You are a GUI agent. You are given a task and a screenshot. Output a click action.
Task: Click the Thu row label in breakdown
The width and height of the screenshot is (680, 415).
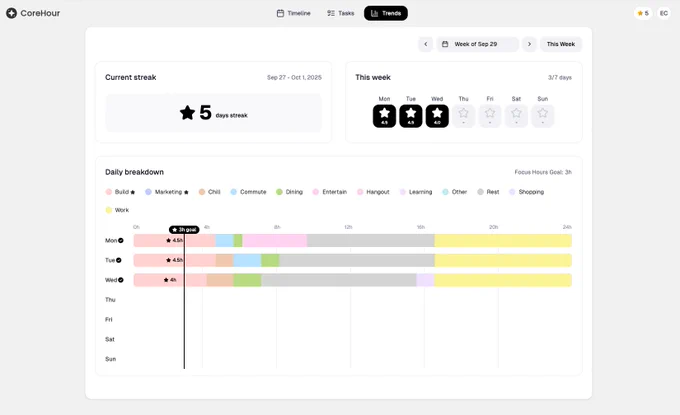pyautogui.click(x=110, y=300)
